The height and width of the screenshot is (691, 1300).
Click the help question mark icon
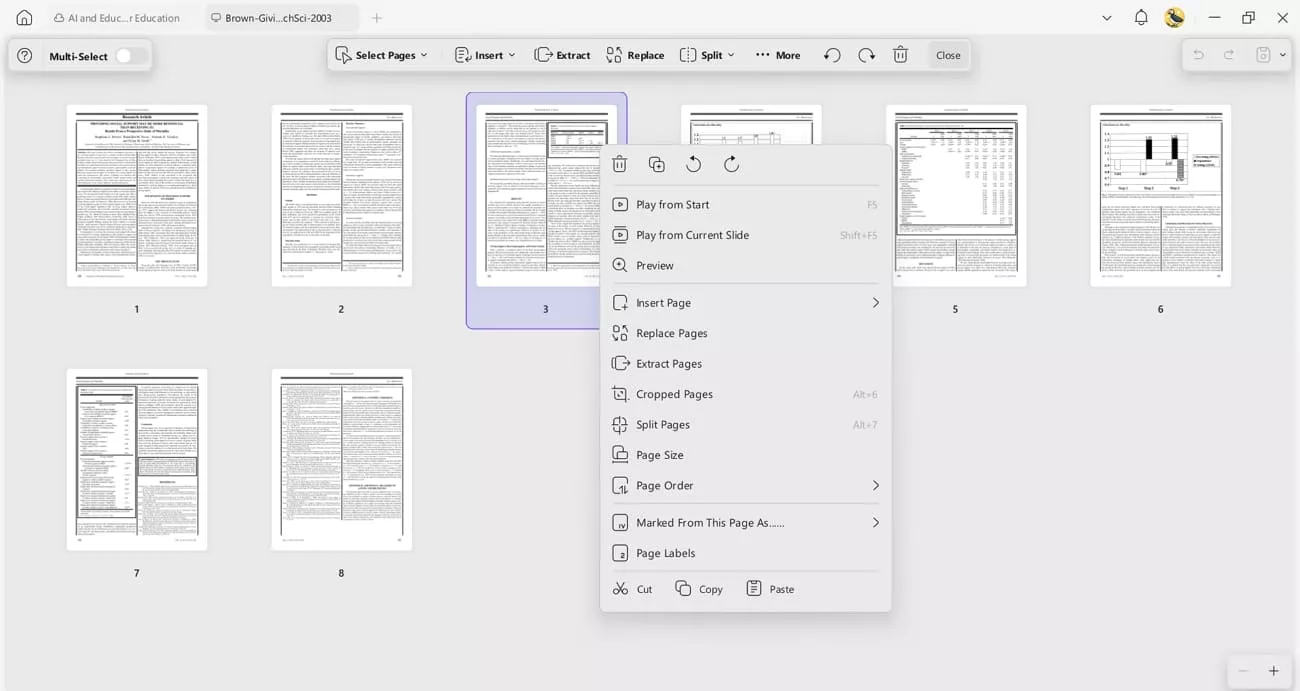click(25, 56)
